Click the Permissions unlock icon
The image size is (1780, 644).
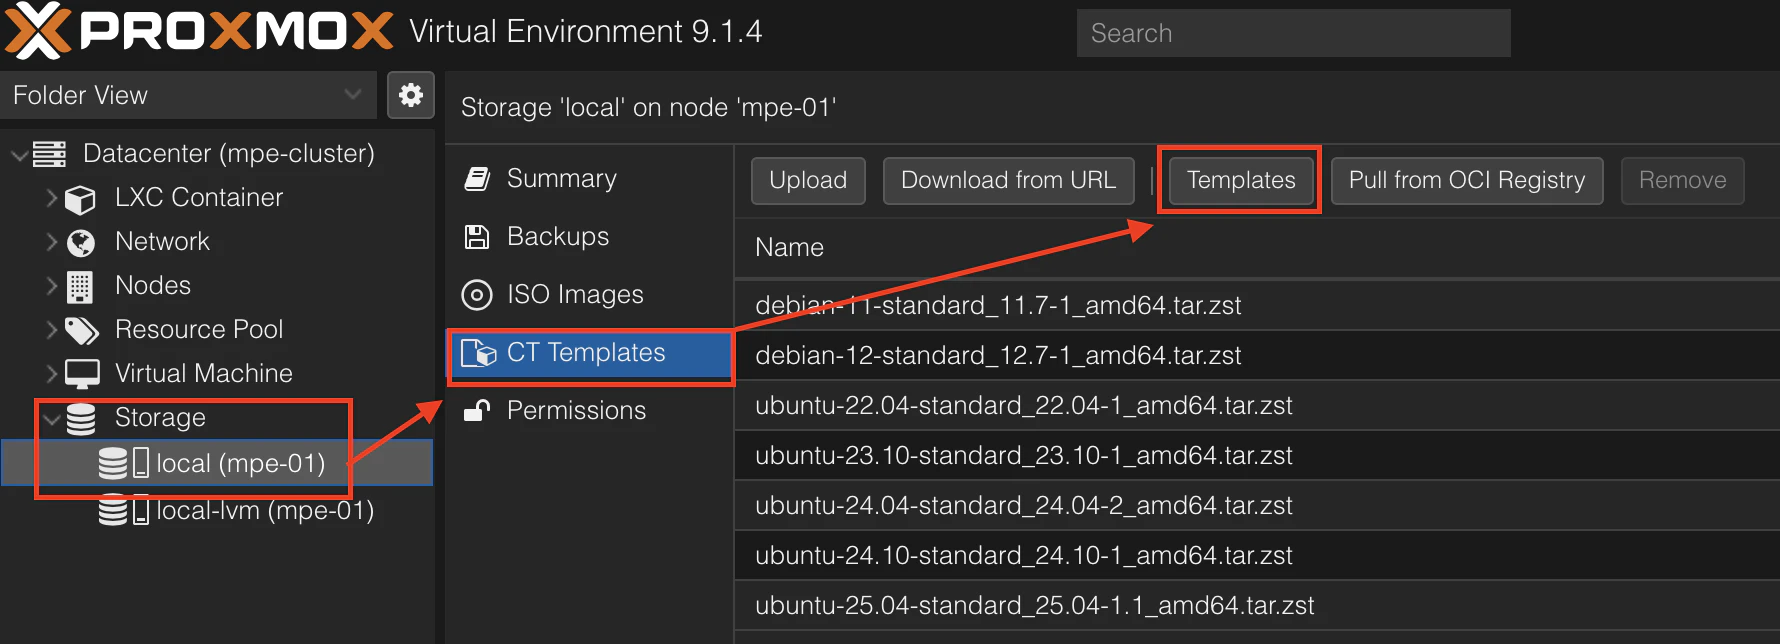[x=477, y=410]
